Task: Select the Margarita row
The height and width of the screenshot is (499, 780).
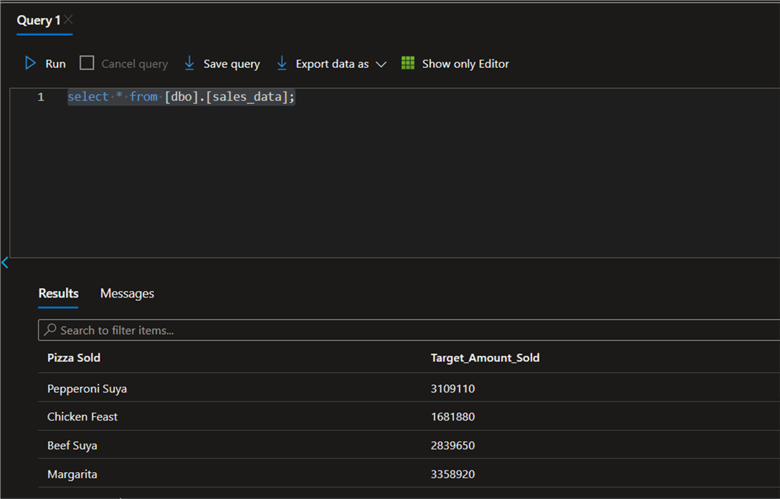Action: click(x=72, y=474)
